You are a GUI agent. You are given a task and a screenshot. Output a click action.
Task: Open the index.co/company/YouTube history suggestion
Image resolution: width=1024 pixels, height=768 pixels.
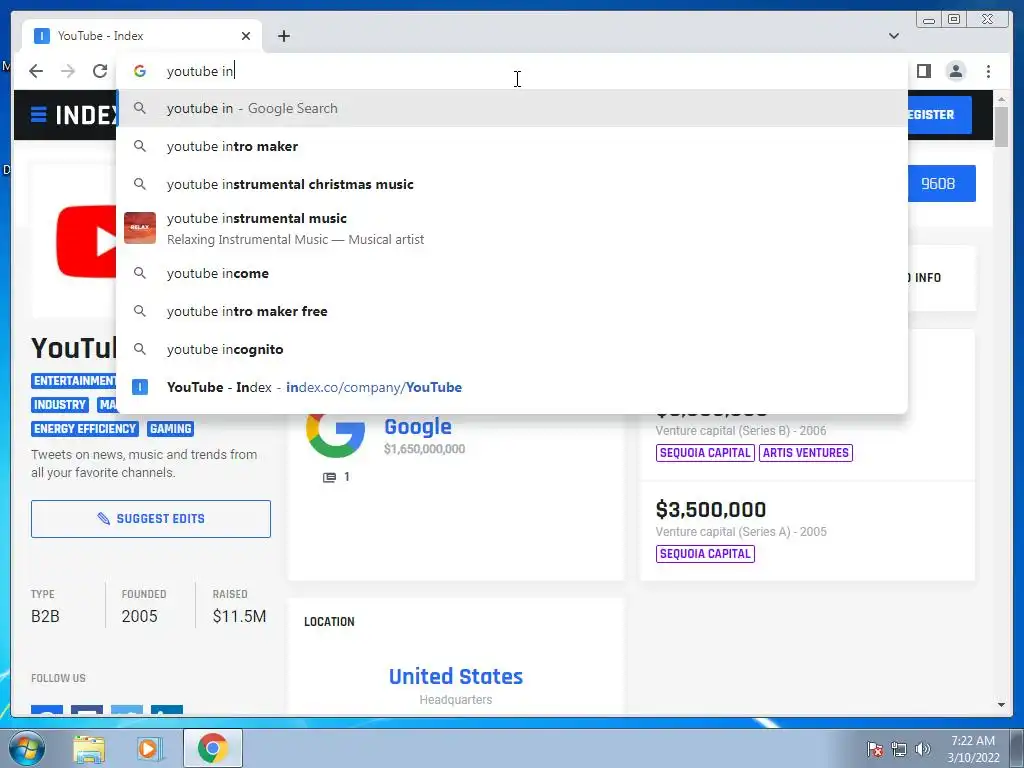(x=511, y=387)
